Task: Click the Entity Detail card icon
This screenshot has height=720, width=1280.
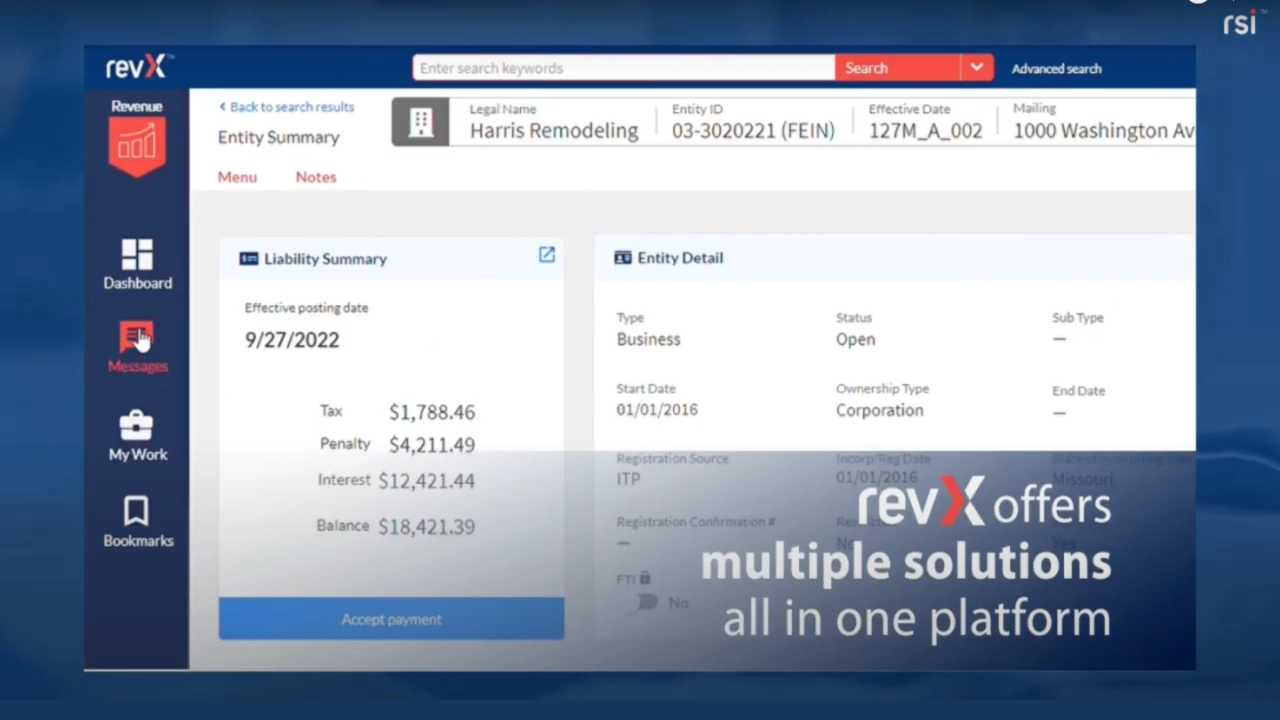Action: pos(623,258)
